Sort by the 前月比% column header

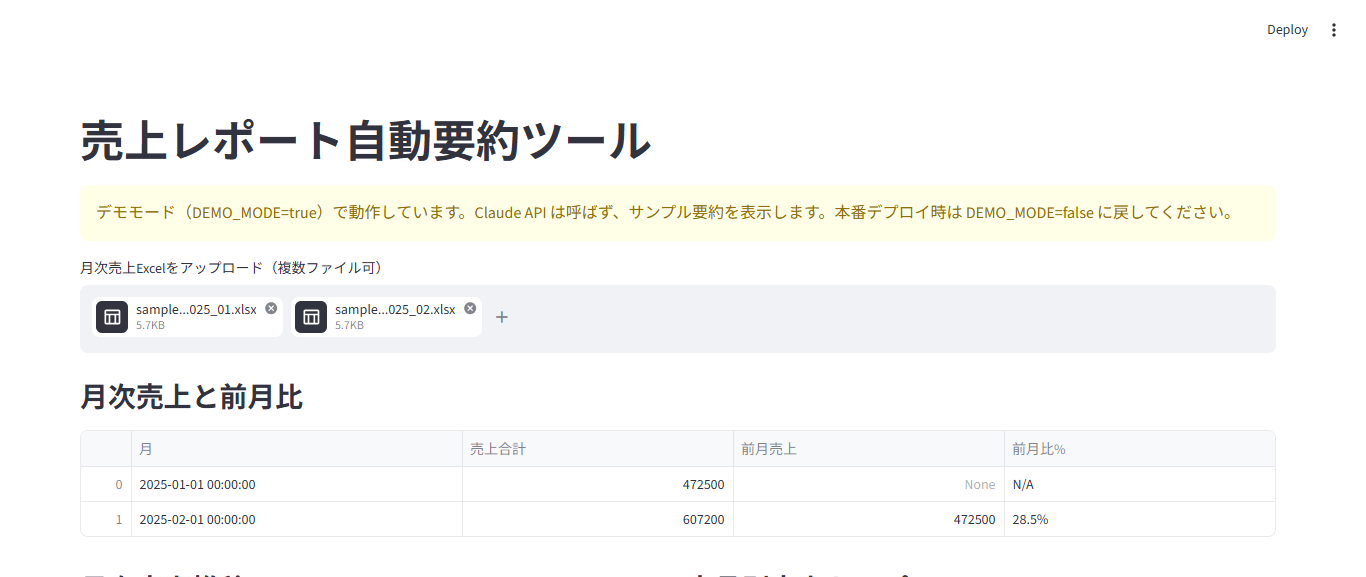tap(1140, 449)
